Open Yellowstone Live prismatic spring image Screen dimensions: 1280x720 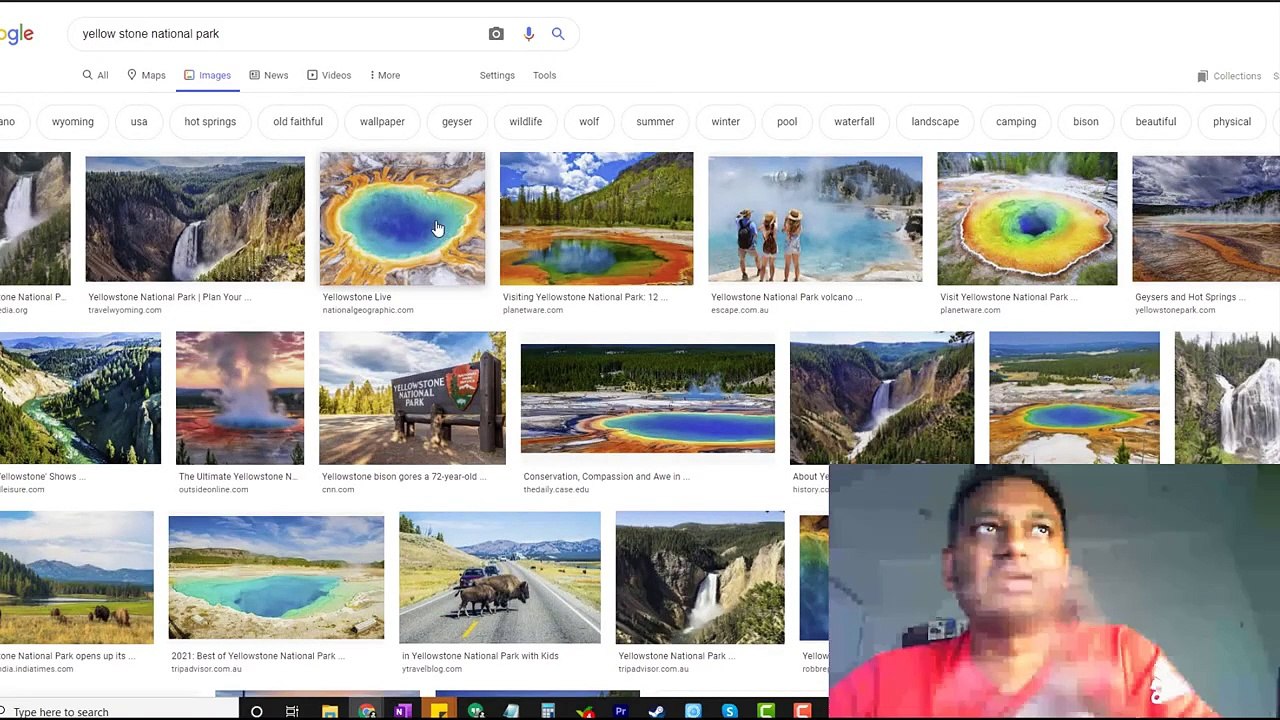pos(402,219)
